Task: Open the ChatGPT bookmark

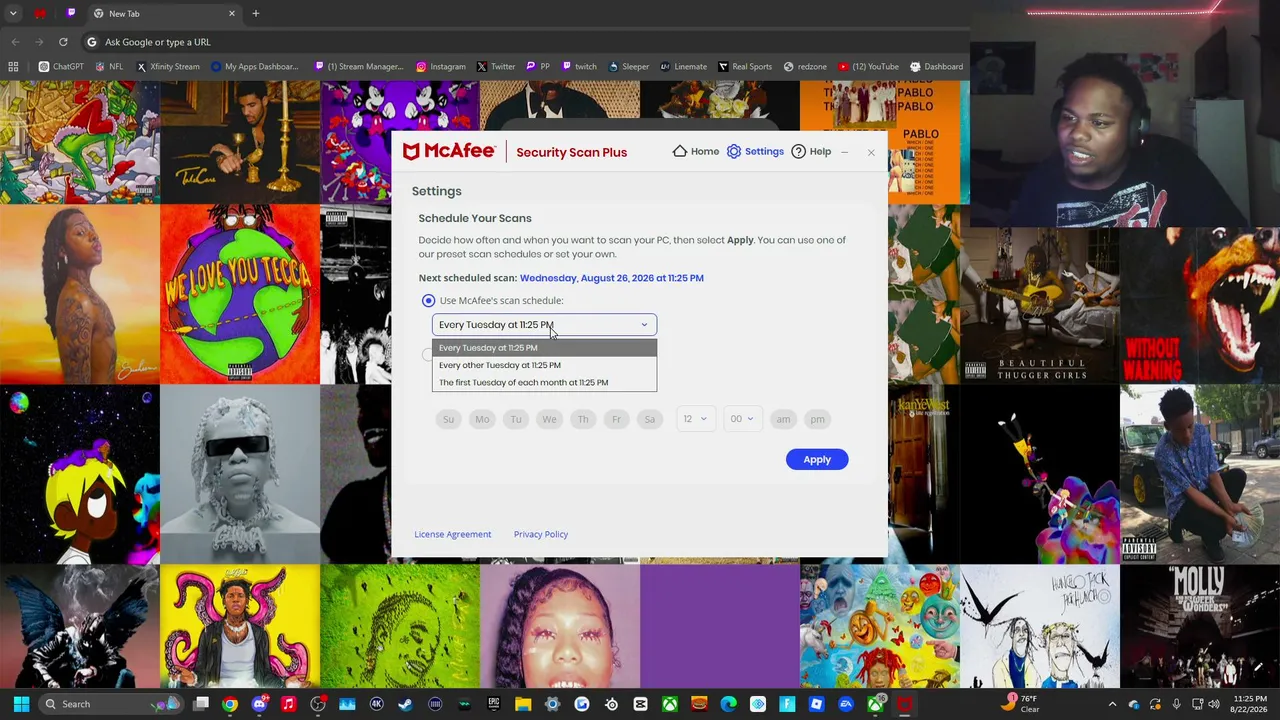Action: [x=62, y=67]
